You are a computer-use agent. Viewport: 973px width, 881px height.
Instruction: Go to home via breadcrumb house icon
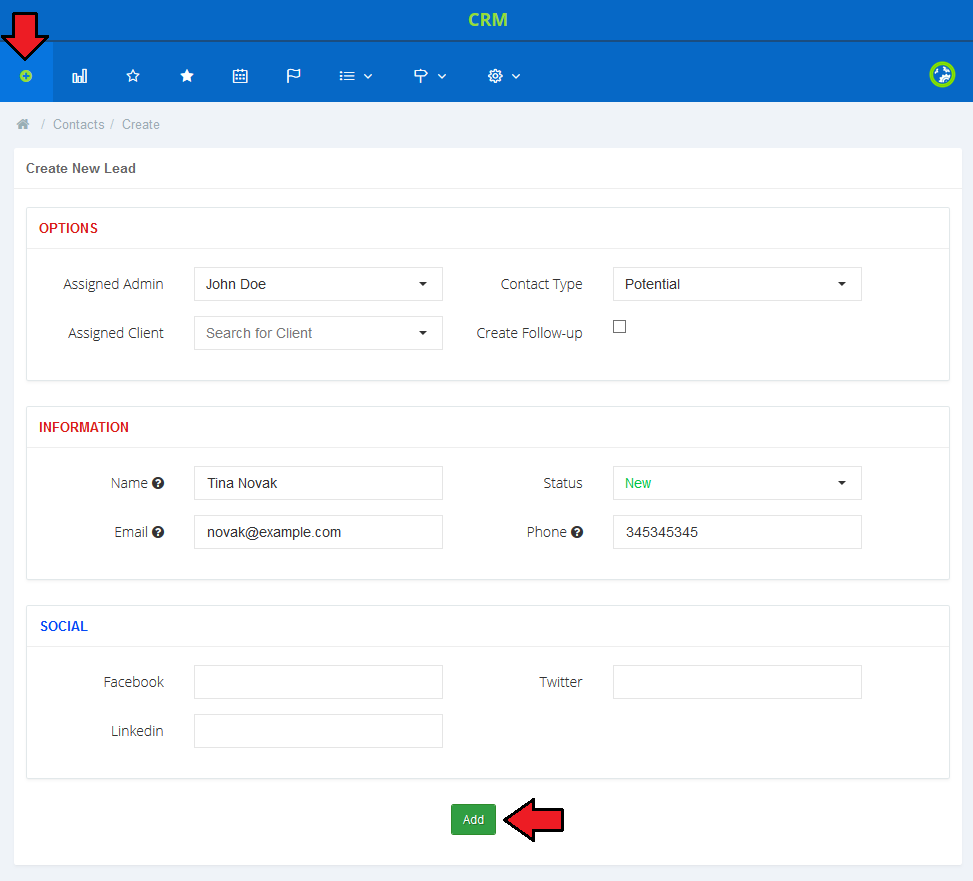tap(23, 124)
